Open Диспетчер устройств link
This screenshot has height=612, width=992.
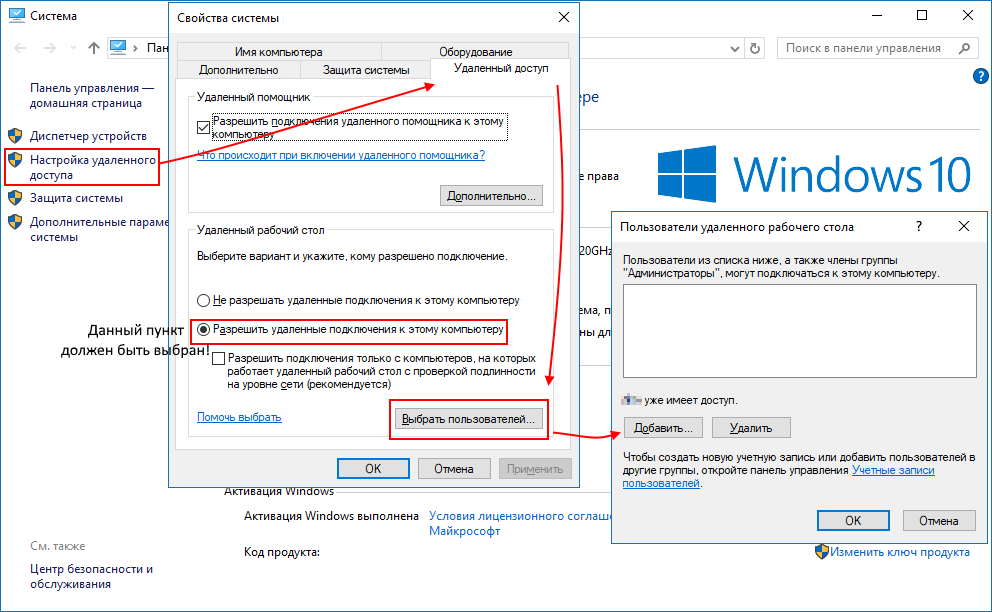(x=88, y=135)
